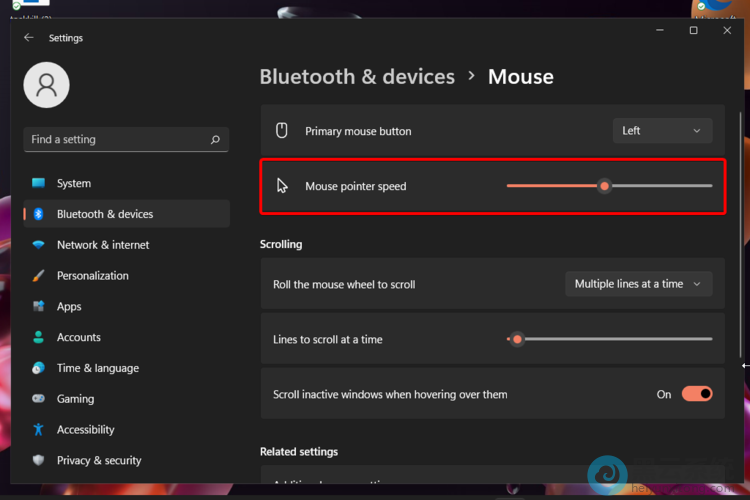
Task: Click the System monitor icon in sidebar
Action: pos(38,183)
